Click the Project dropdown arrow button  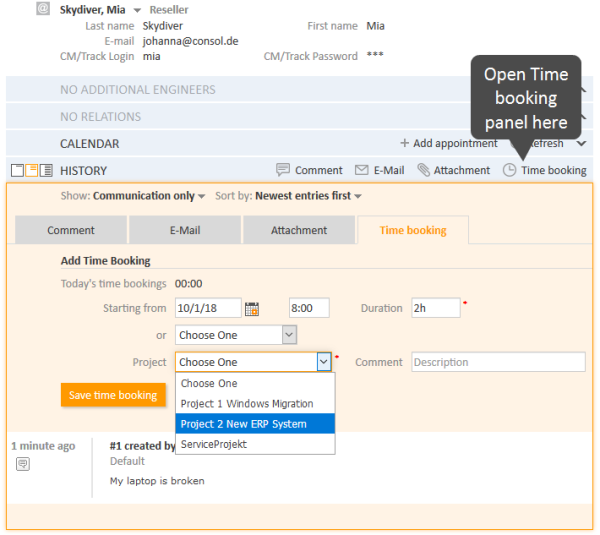click(324, 362)
